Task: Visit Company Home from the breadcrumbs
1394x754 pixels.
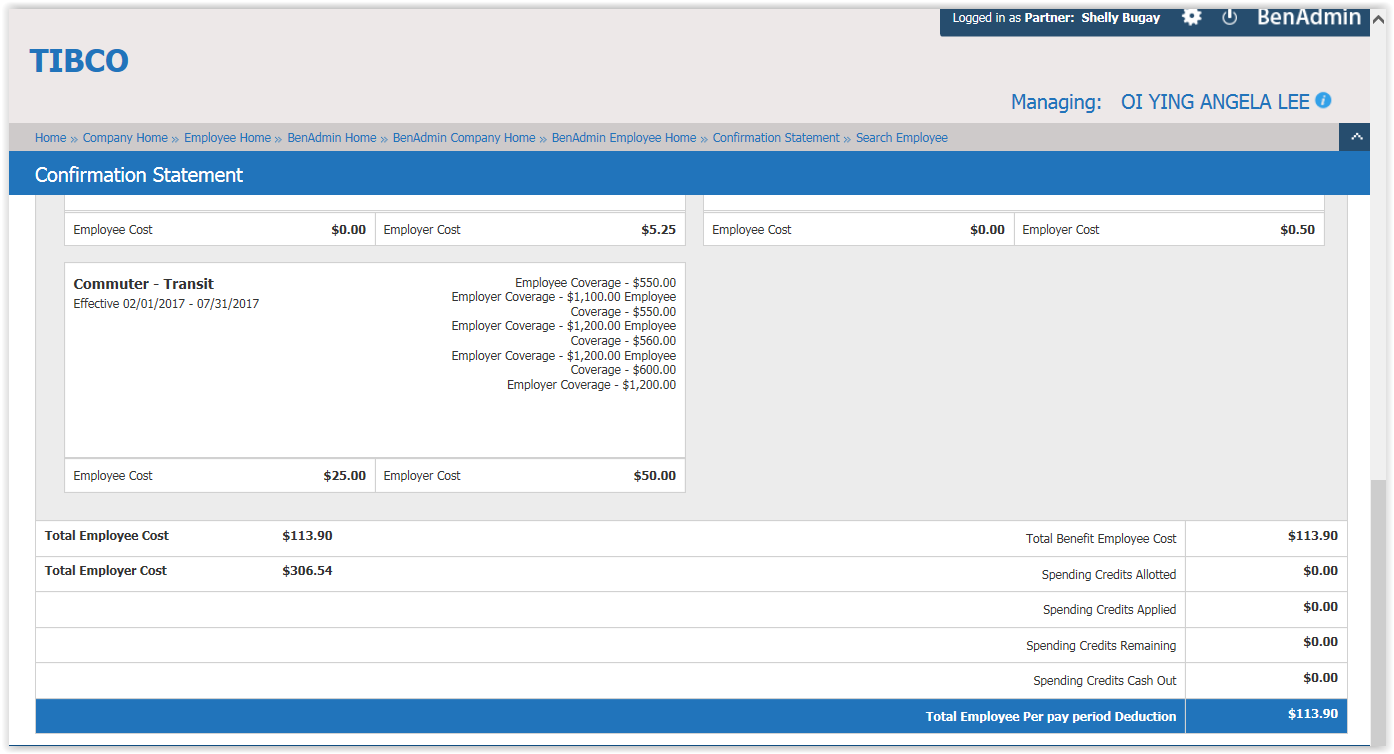Action: (x=125, y=137)
